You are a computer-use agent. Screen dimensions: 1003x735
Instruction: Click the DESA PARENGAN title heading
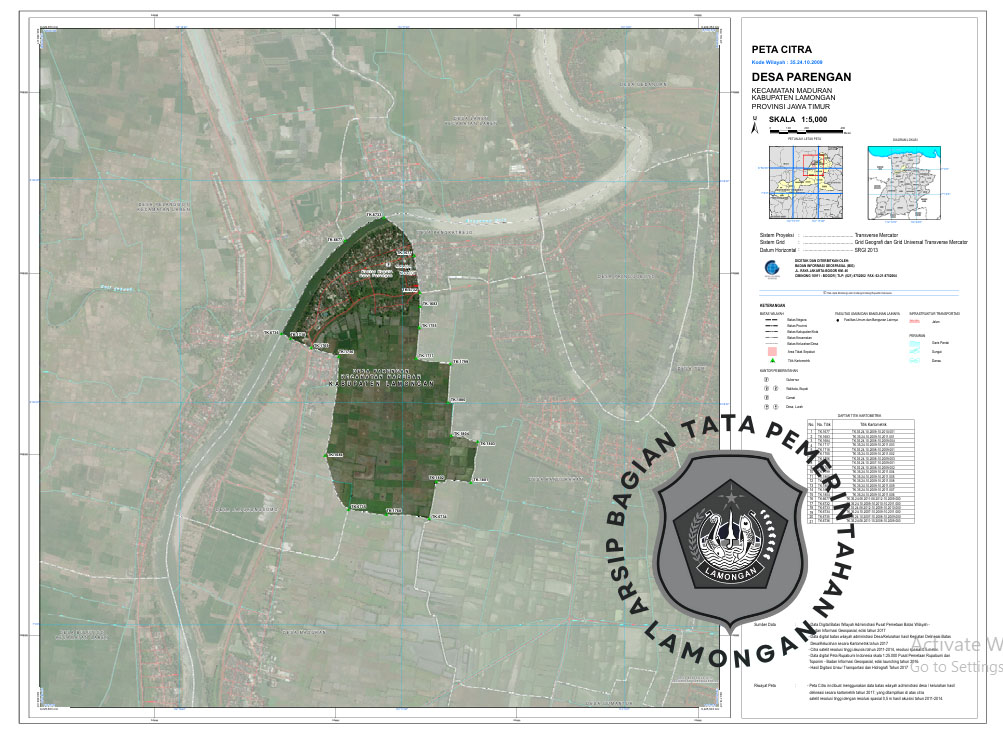click(801, 77)
